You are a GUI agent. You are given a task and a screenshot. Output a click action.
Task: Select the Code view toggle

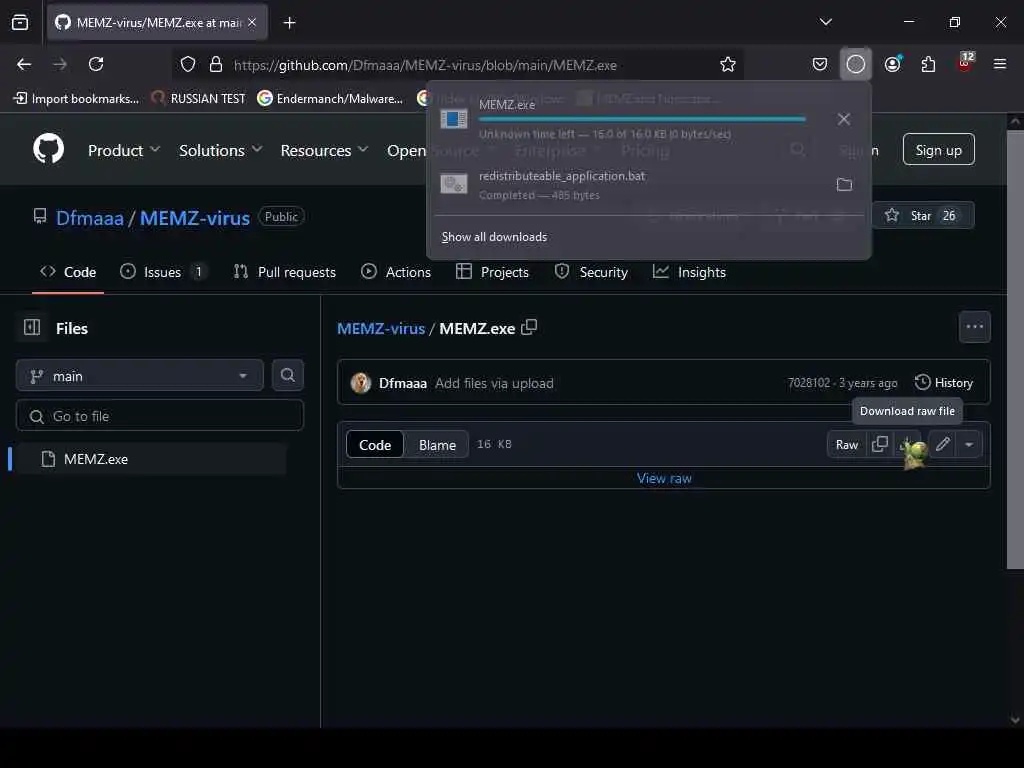[375, 445]
